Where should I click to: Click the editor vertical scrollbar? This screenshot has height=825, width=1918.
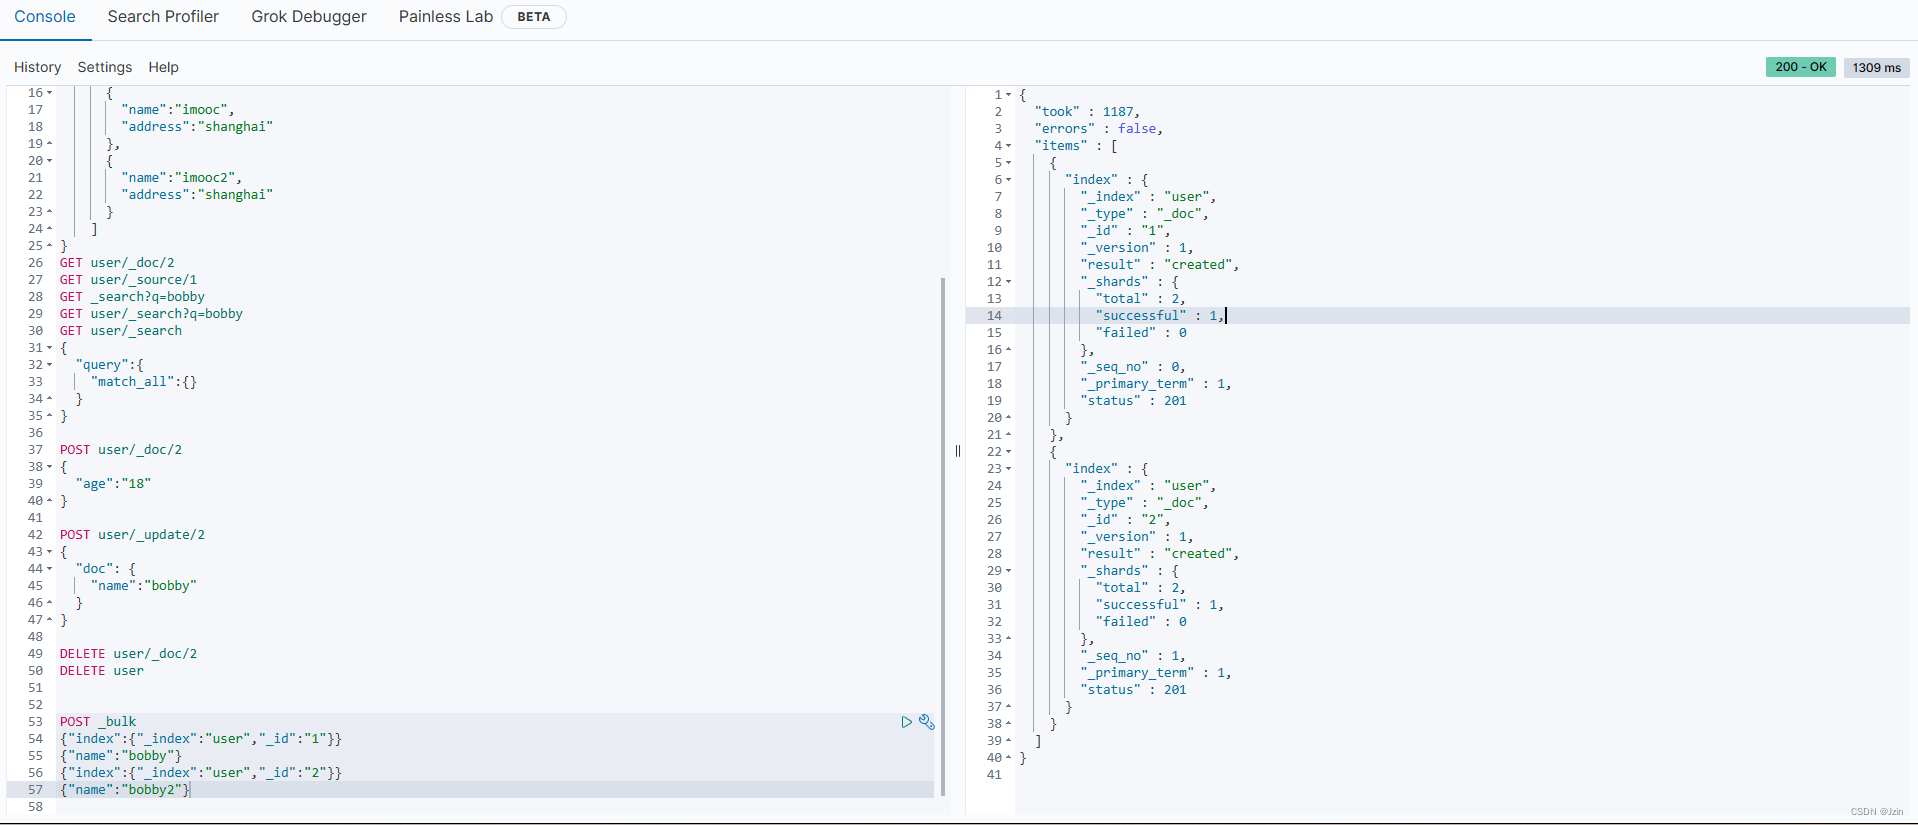point(943,536)
